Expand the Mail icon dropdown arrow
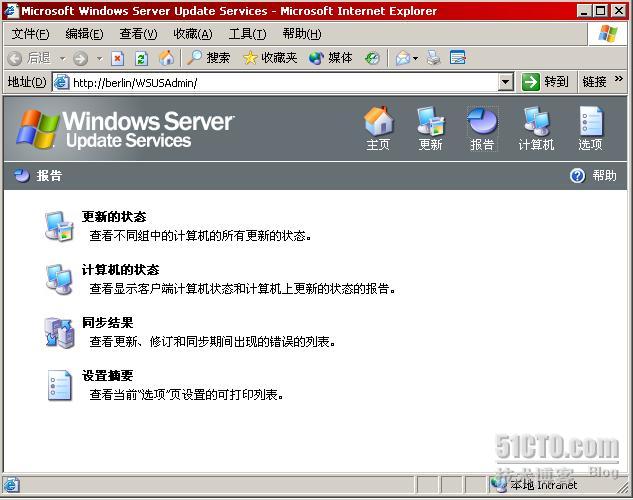The image size is (633, 500). (x=415, y=59)
